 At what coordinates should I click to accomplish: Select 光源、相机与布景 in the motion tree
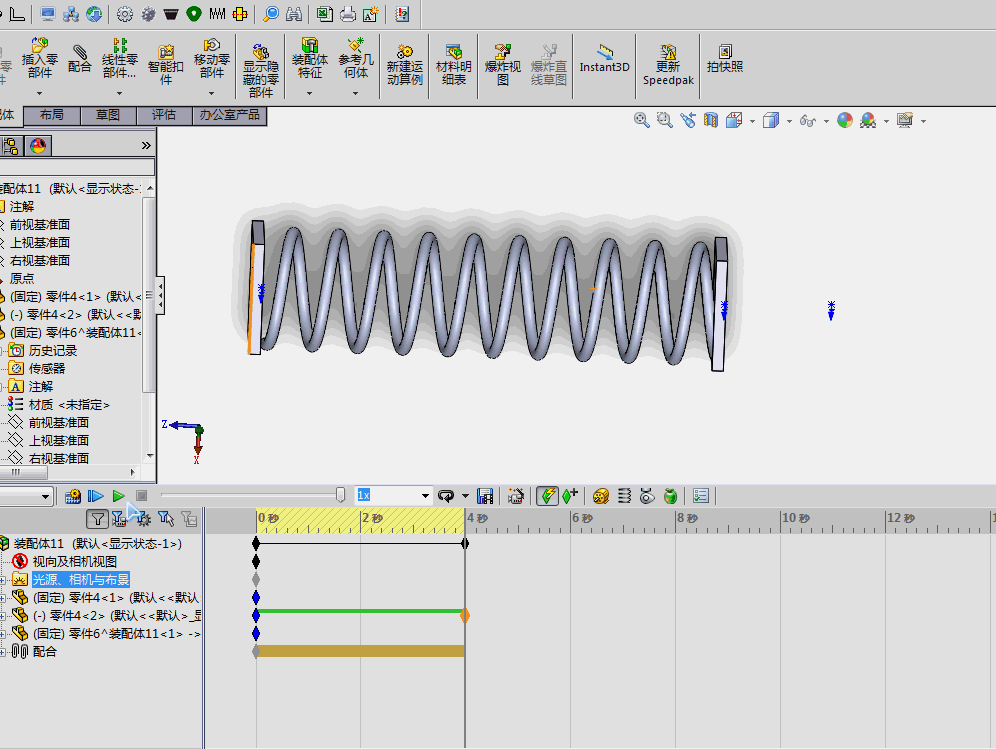(x=81, y=579)
